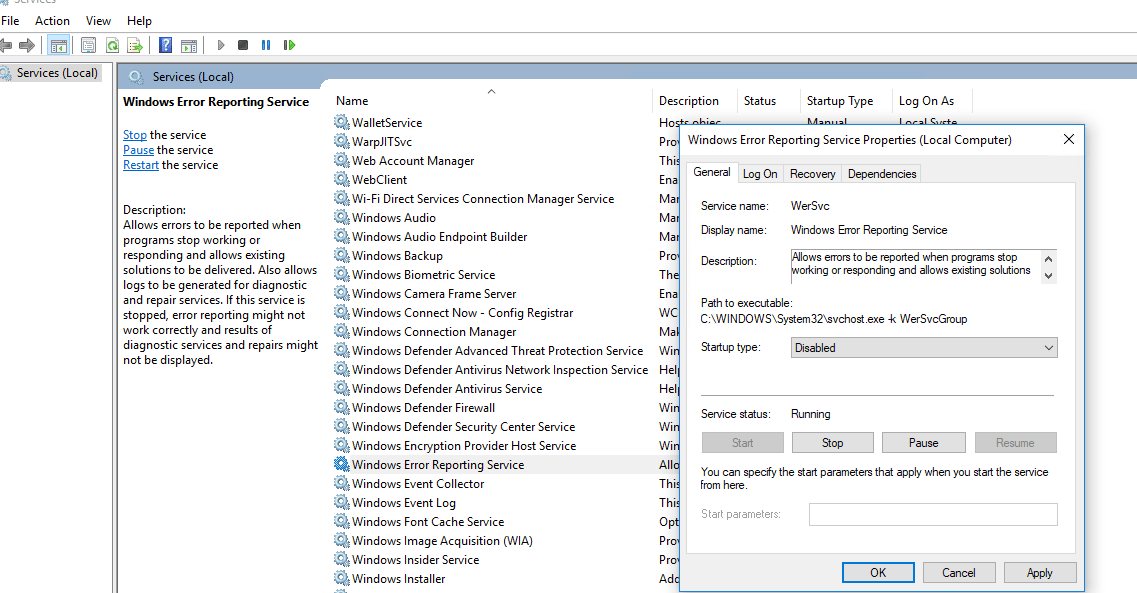1137x593 pixels.
Task: Click the Stop Service square icon
Action: [x=243, y=46]
